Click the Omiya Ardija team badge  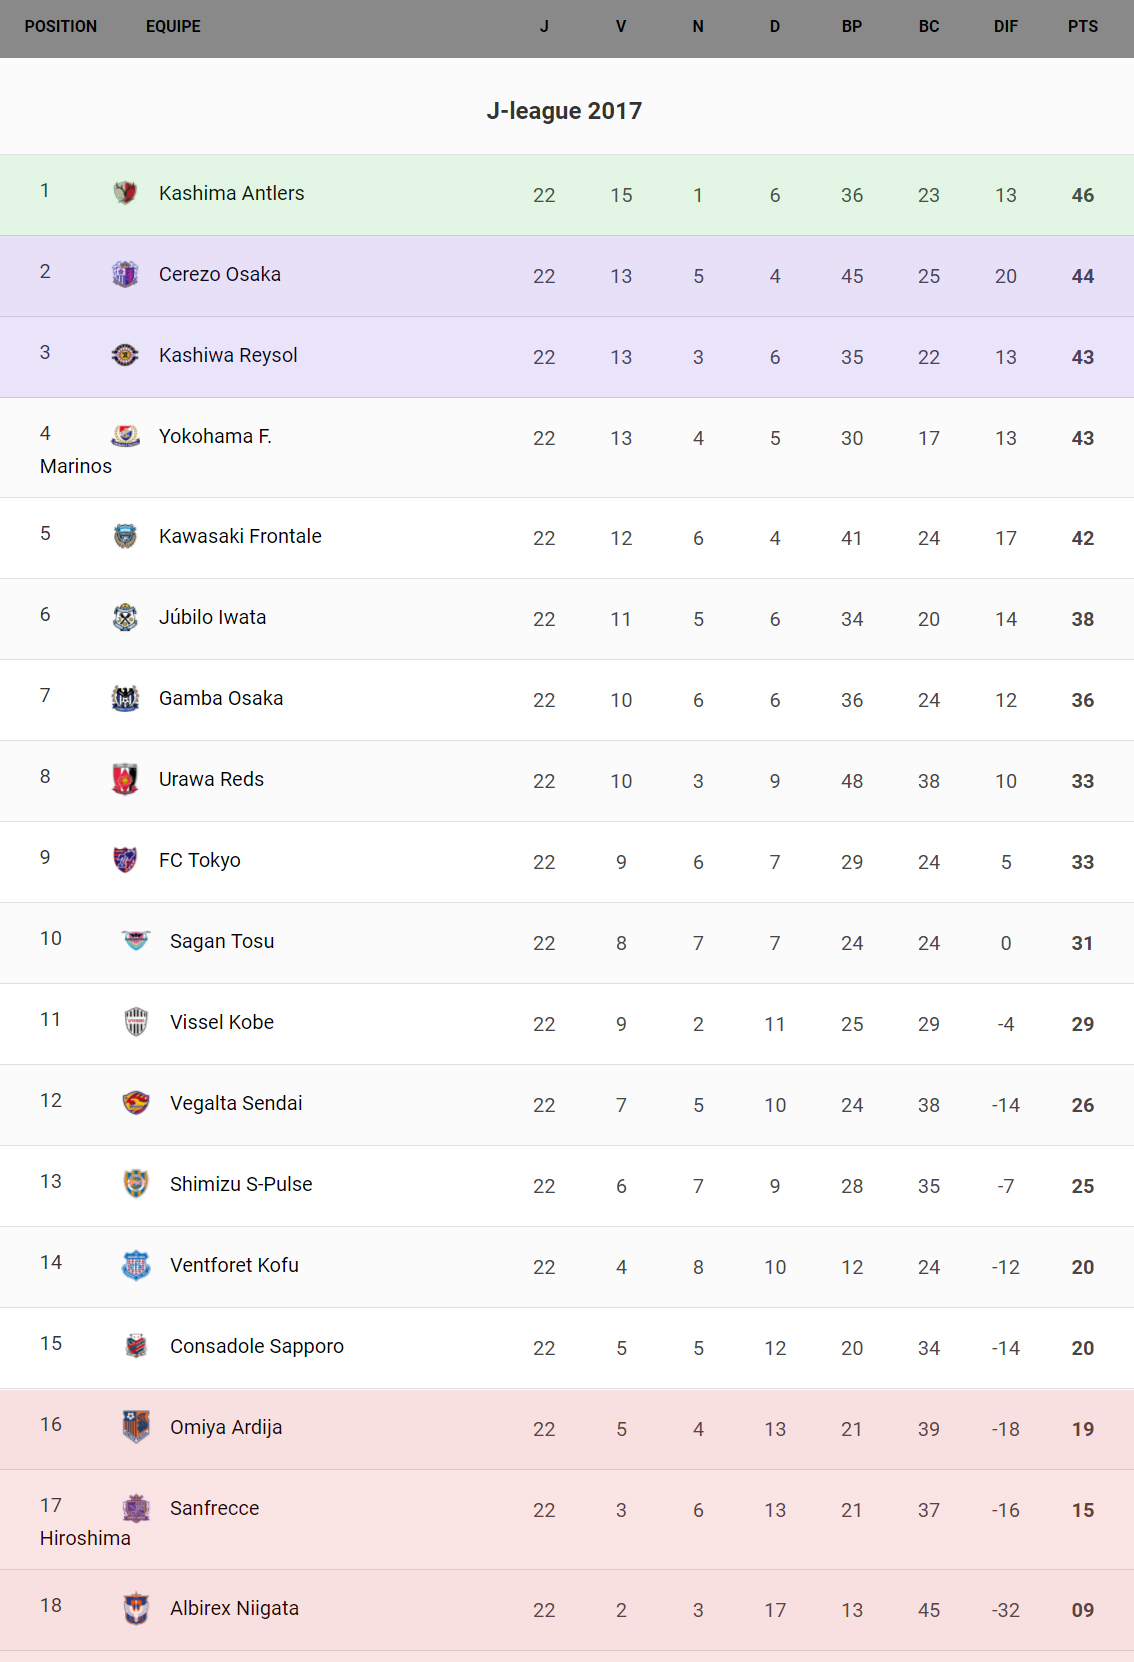[x=136, y=1426]
